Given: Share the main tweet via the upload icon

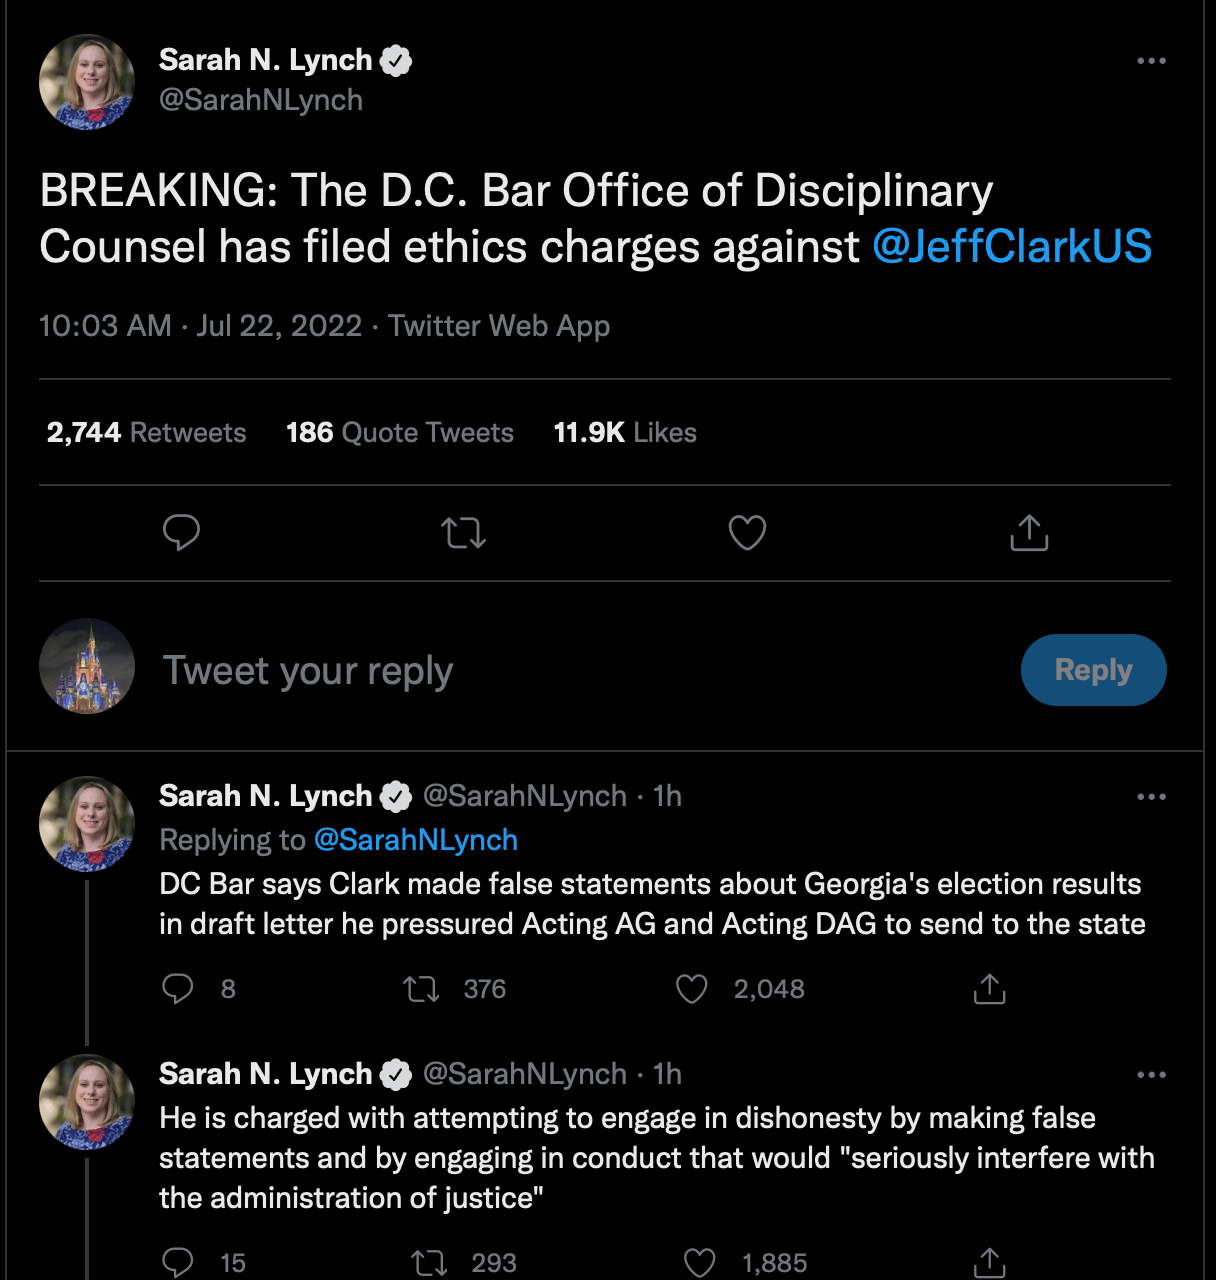Looking at the screenshot, I should tap(1029, 533).
